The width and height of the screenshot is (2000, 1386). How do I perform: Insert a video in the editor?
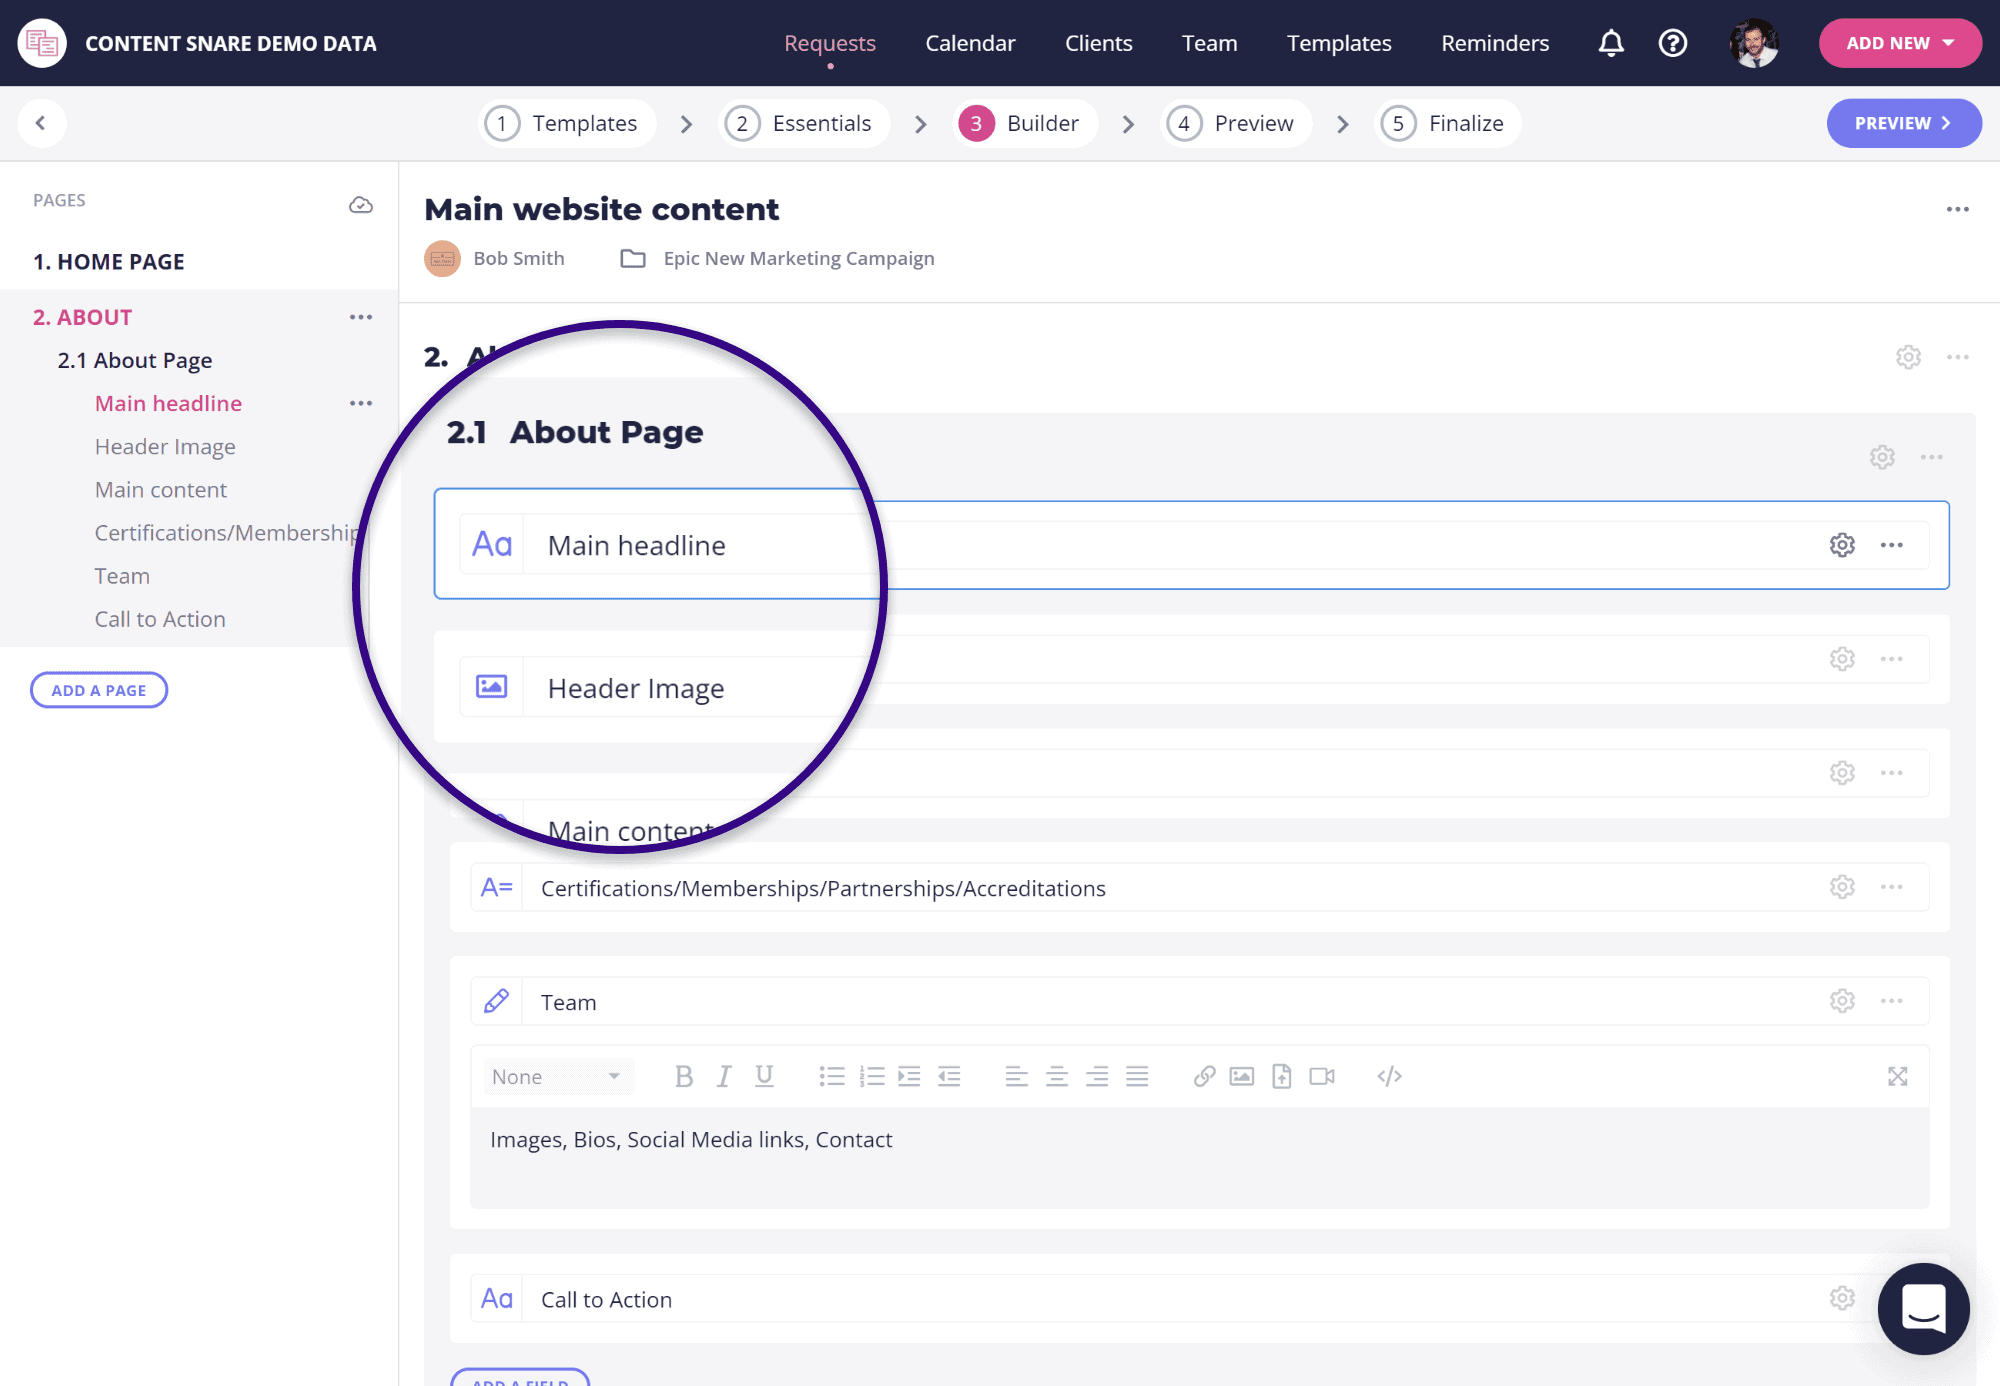[1322, 1076]
